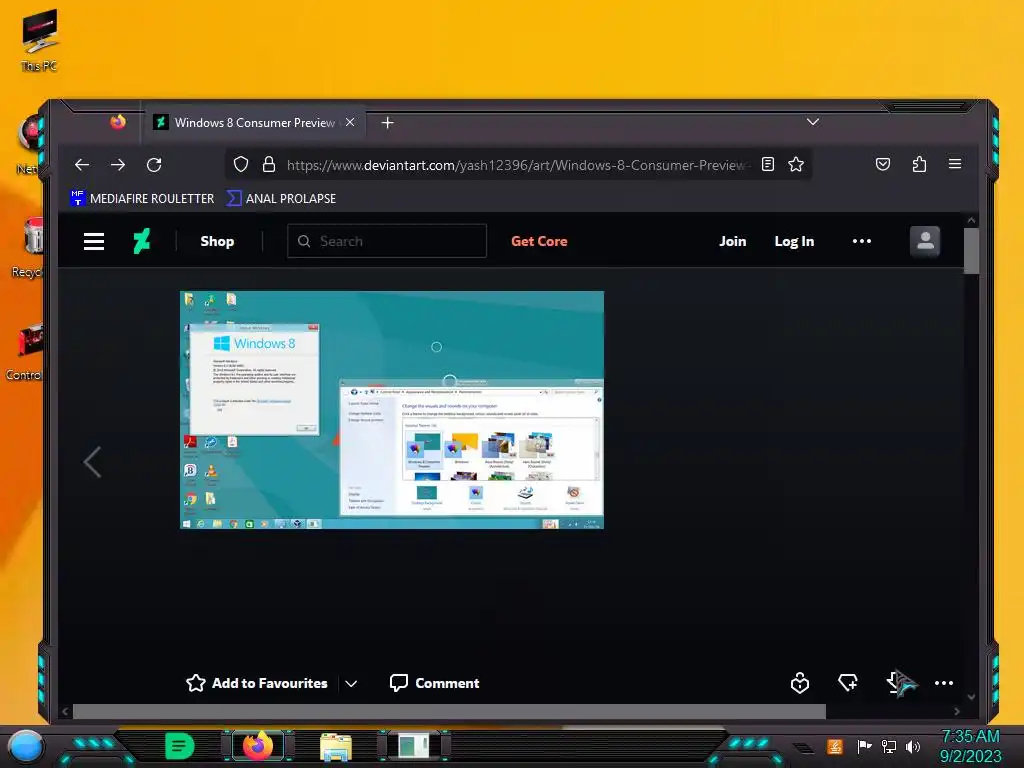
Task: Open the Firefox application hamburger menu
Action: (955, 164)
